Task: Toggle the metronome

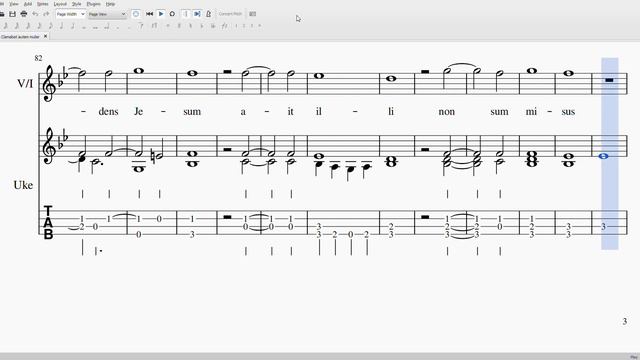Action: (x=208, y=14)
